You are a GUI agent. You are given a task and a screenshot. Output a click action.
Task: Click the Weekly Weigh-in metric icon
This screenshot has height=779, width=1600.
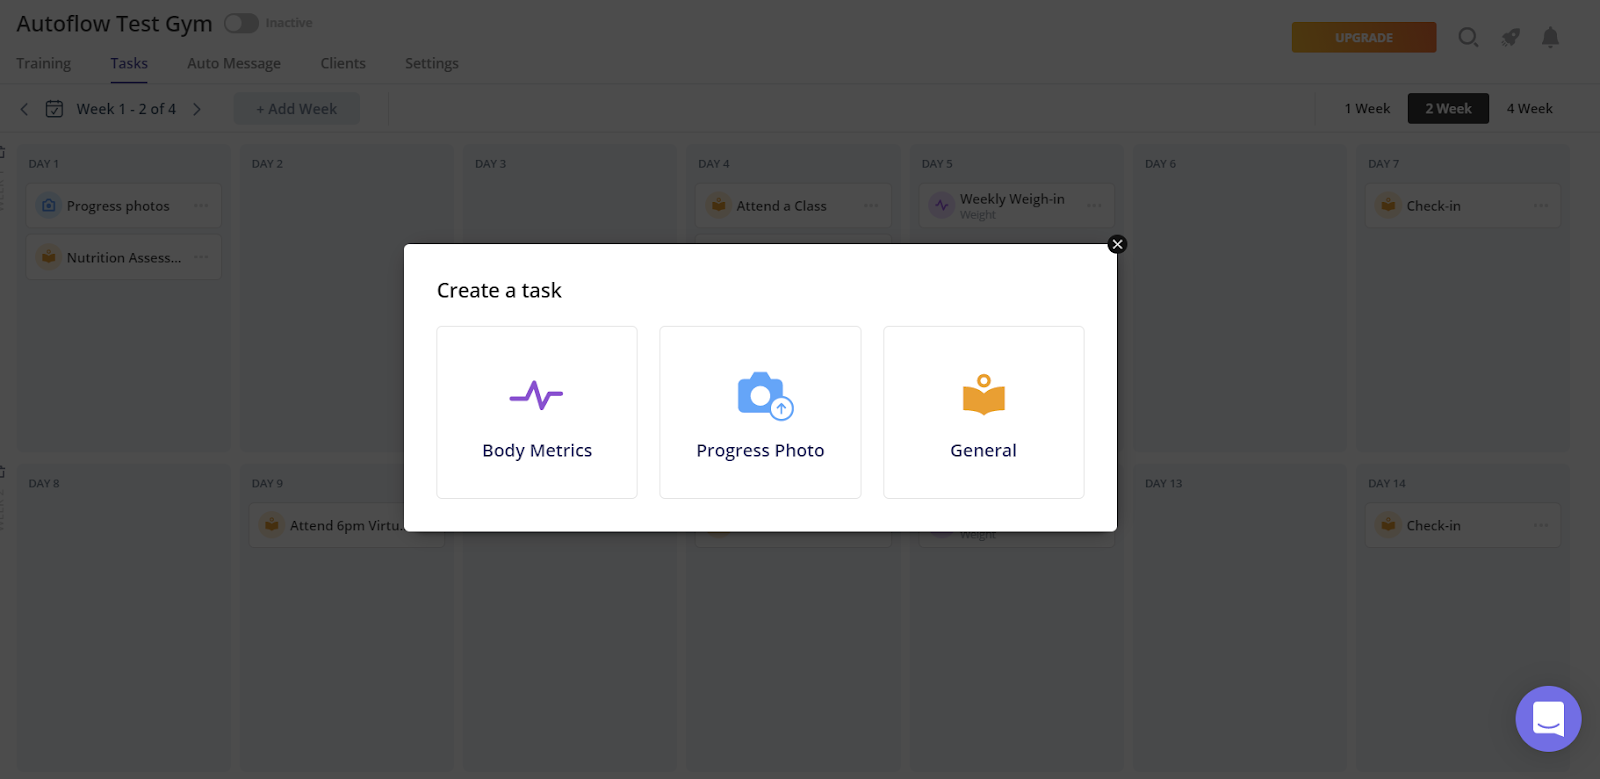pyautogui.click(x=942, y=205)
